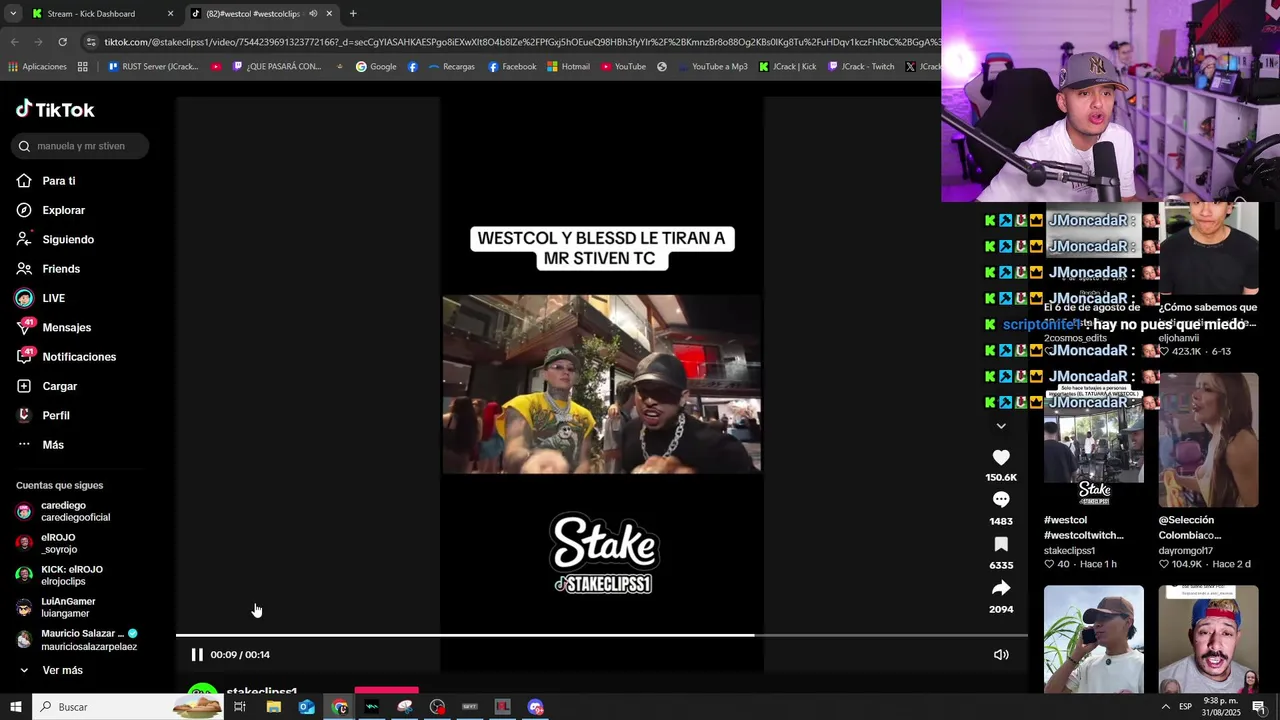Viewport: 1280px width, 720px height.
Task: Open the tab search dropdown arrow
Action: 12,14
